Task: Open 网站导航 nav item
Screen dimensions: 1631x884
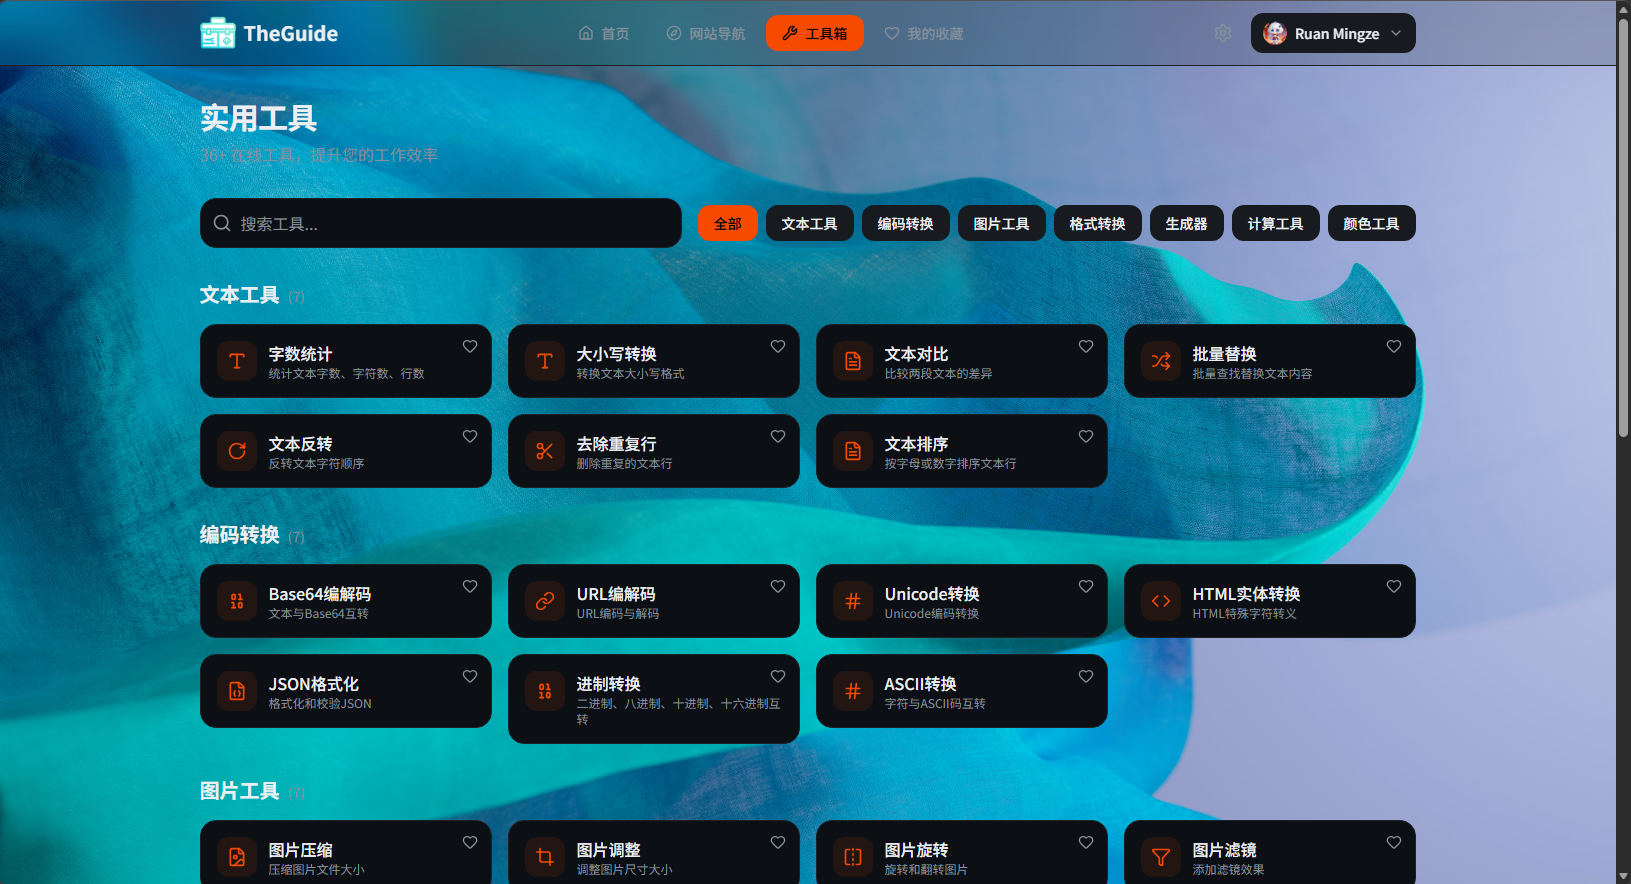Action: (706, 33)
